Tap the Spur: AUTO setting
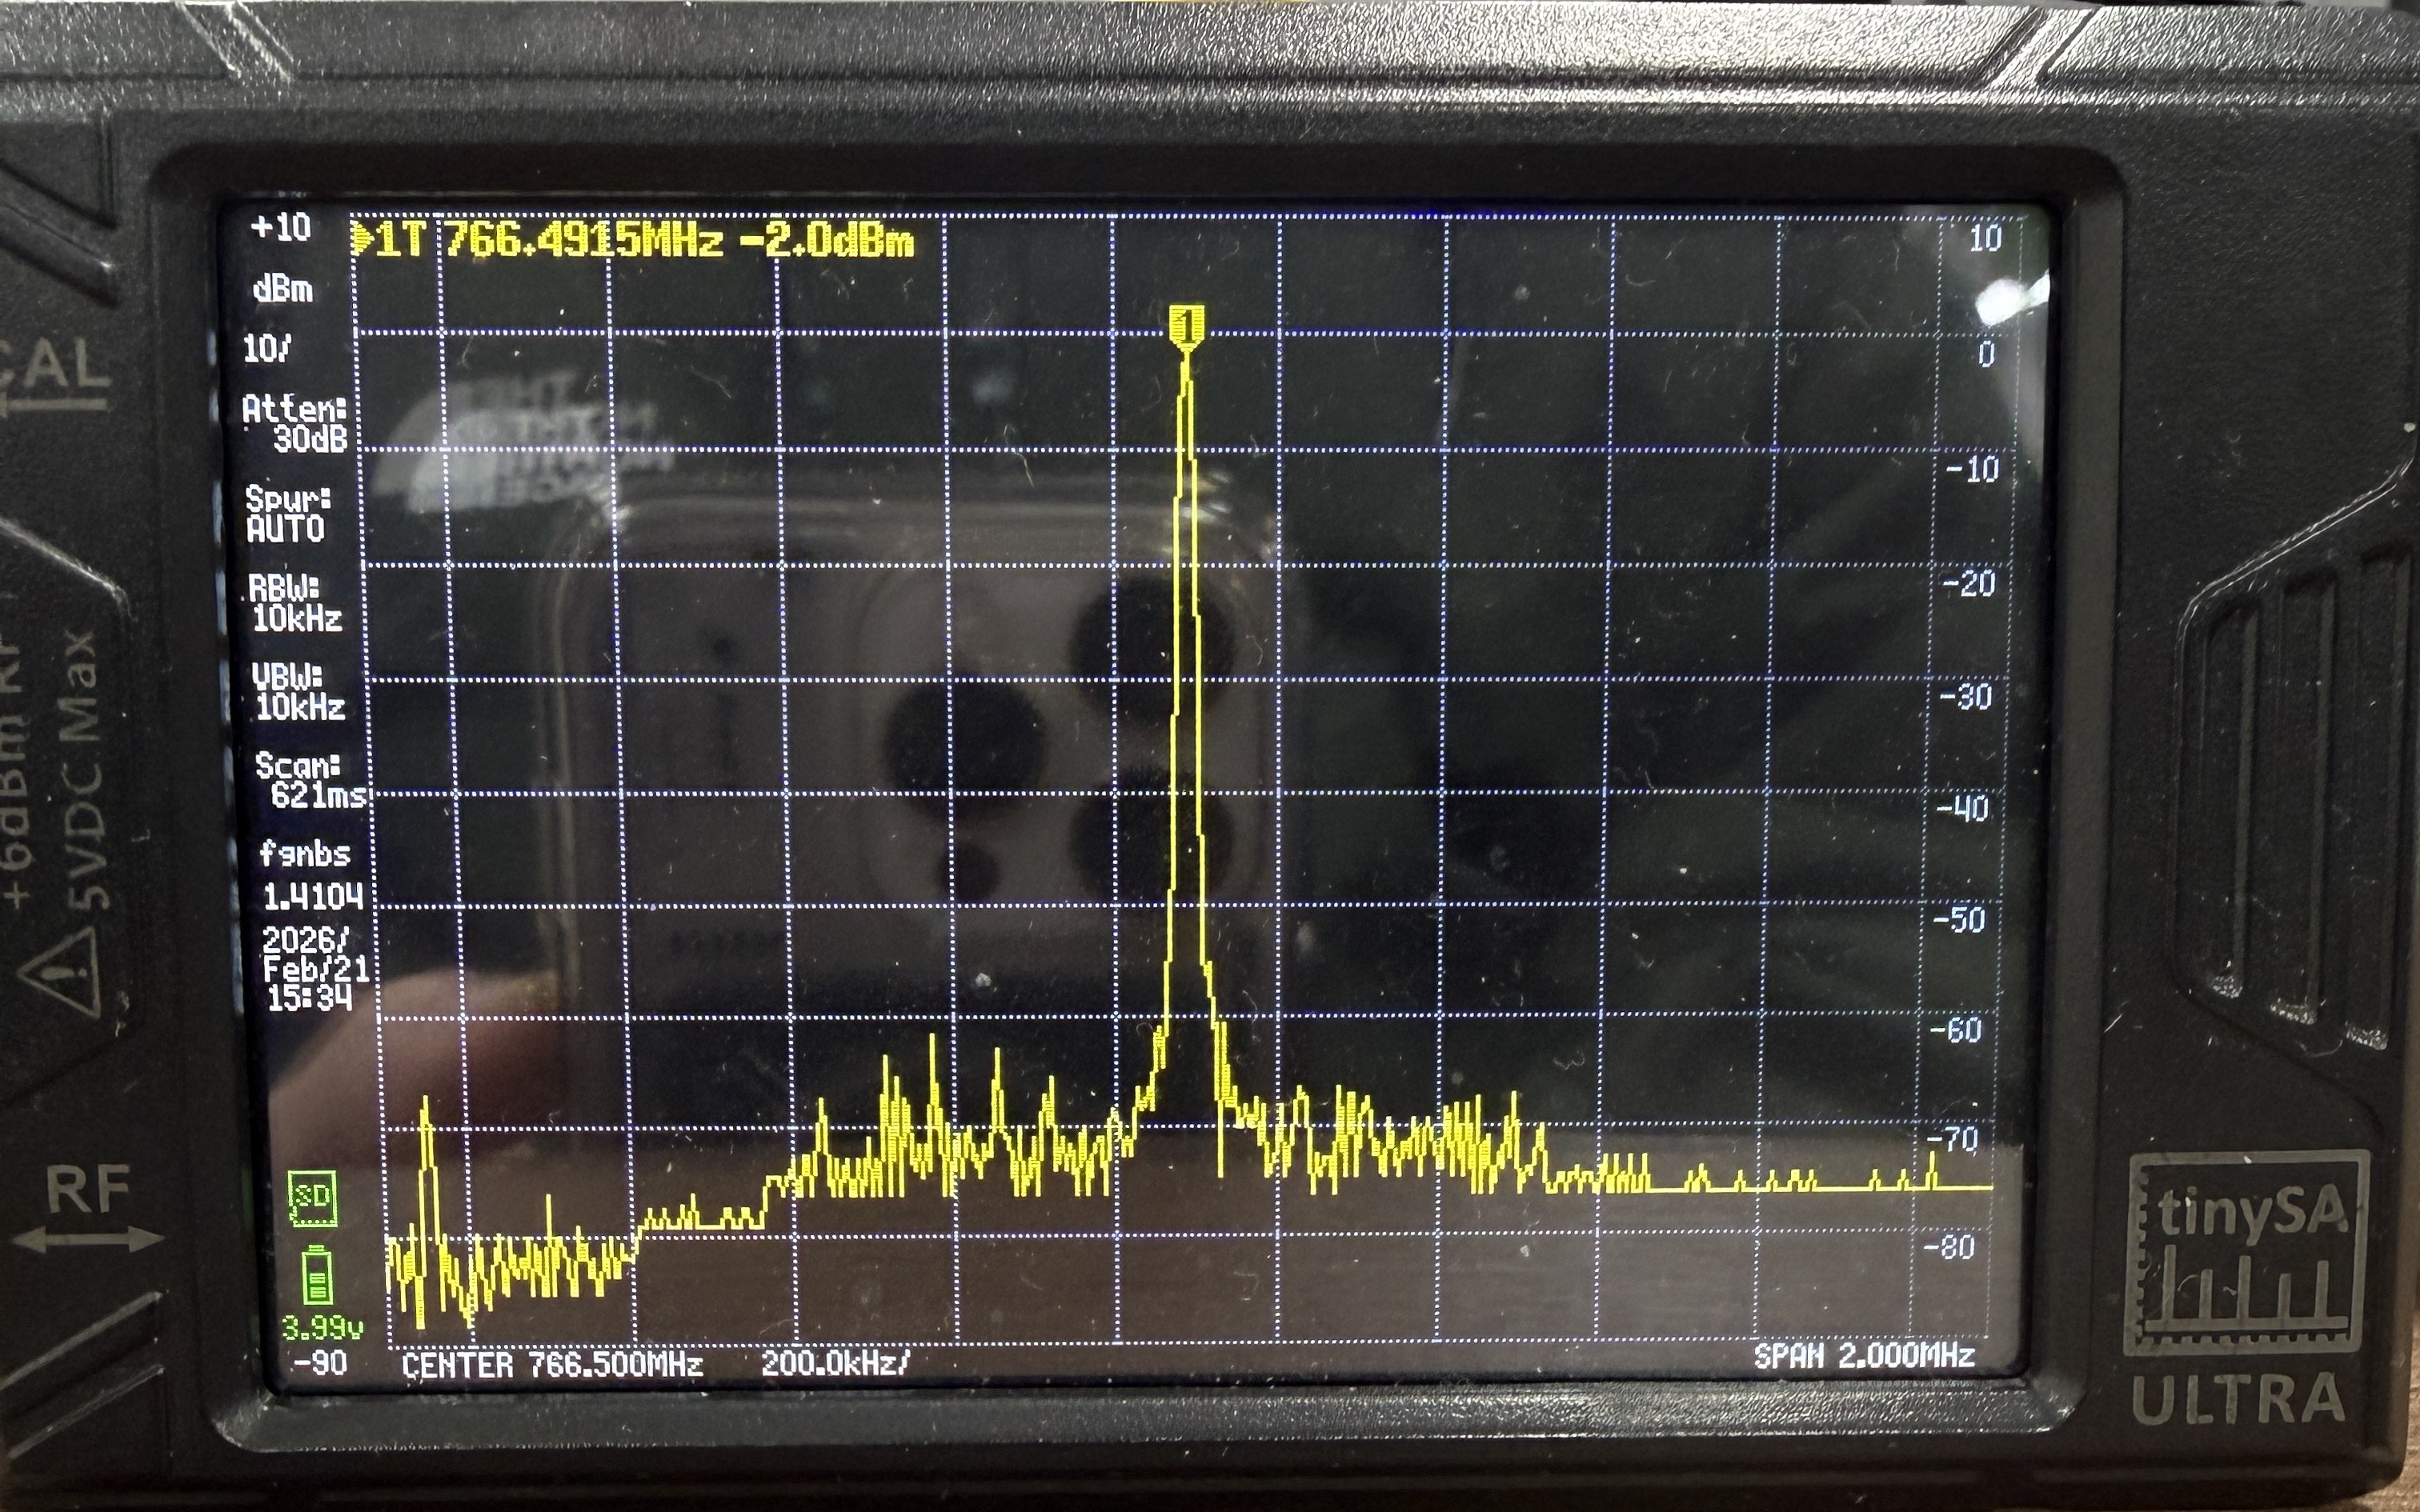Viewport: 2420px width, 1512px height. coord(287,514)
